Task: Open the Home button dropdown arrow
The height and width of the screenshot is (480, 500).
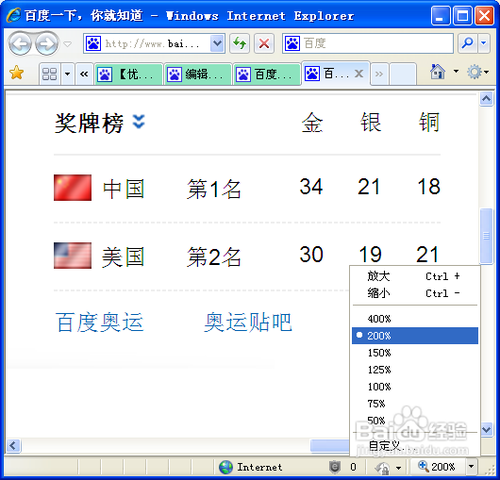Action: pos(456,71)
